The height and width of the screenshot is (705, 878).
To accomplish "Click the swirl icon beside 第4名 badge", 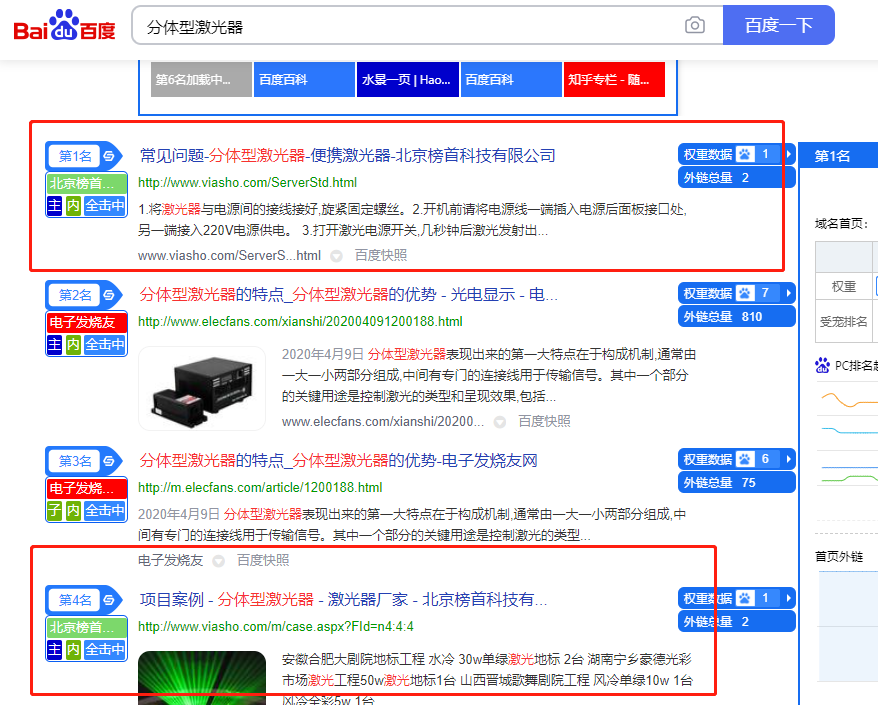I will [110, 600].
